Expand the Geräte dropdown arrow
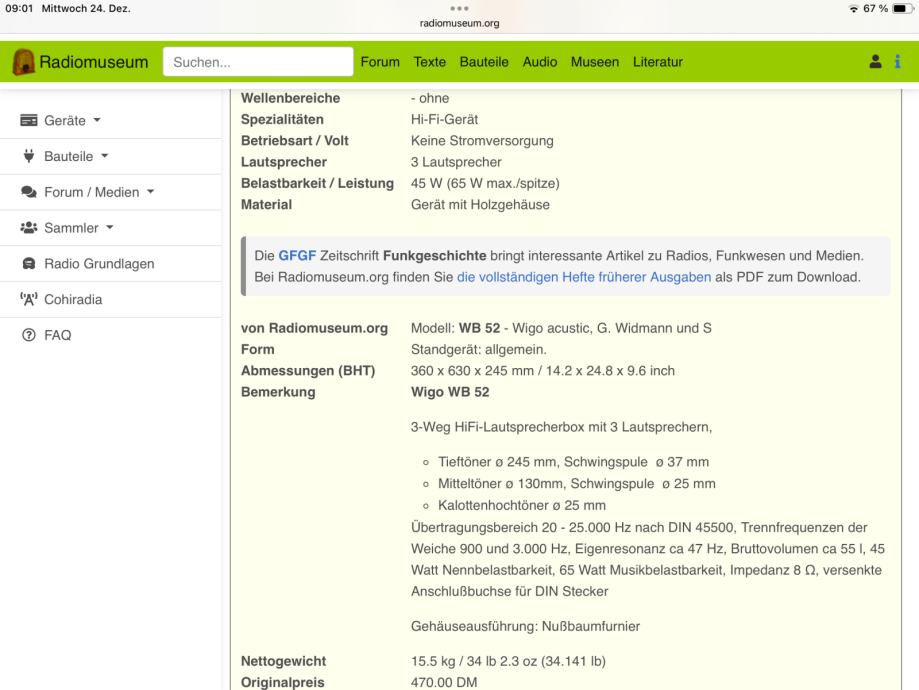 97,120
